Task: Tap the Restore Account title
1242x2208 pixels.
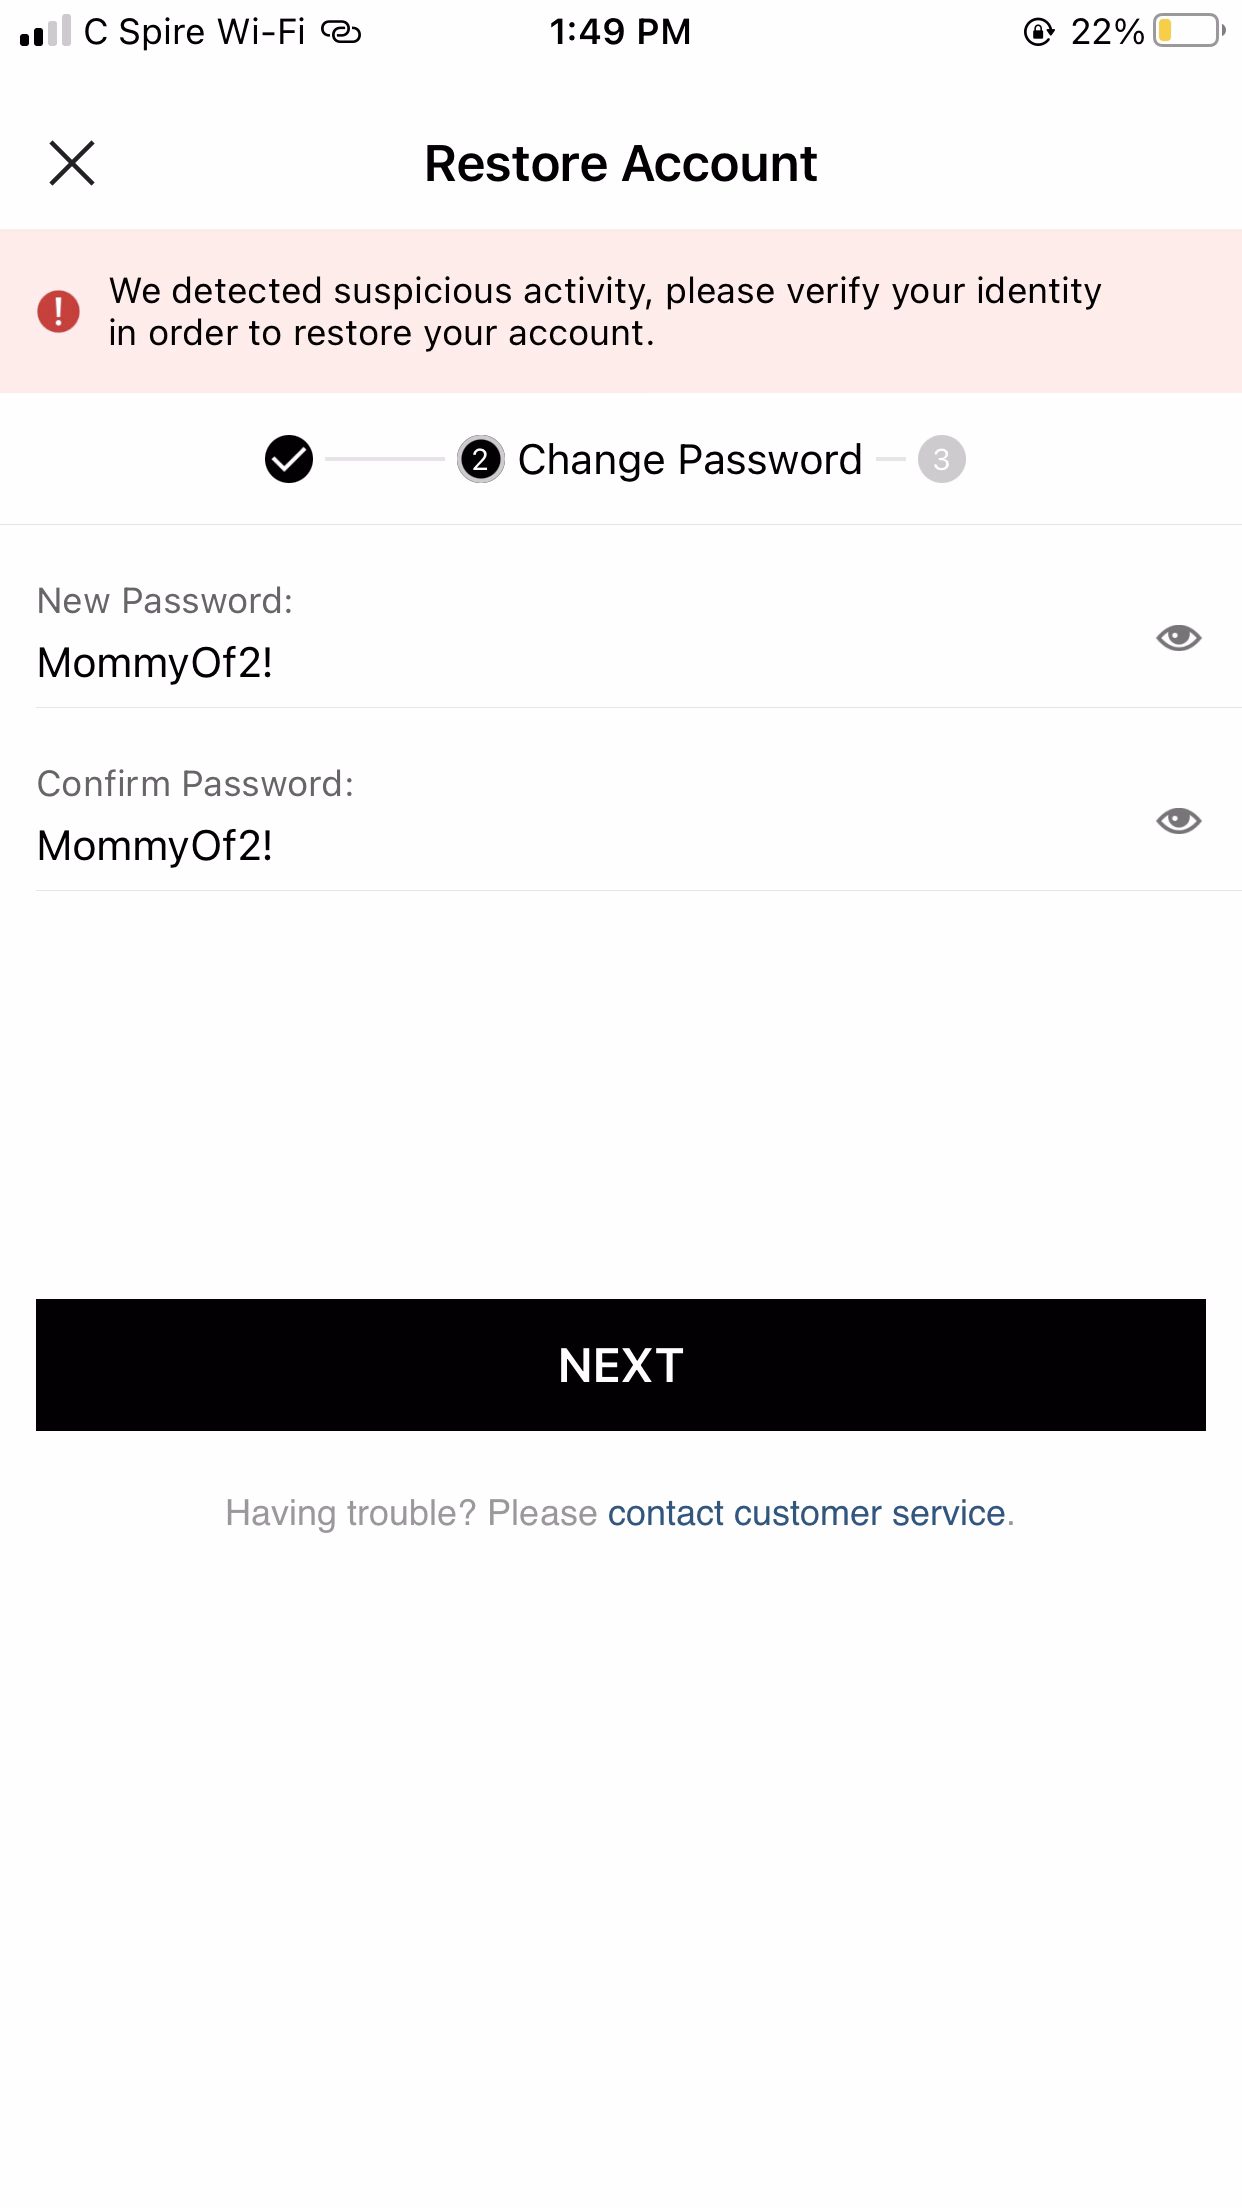Action: click(620, 163)
